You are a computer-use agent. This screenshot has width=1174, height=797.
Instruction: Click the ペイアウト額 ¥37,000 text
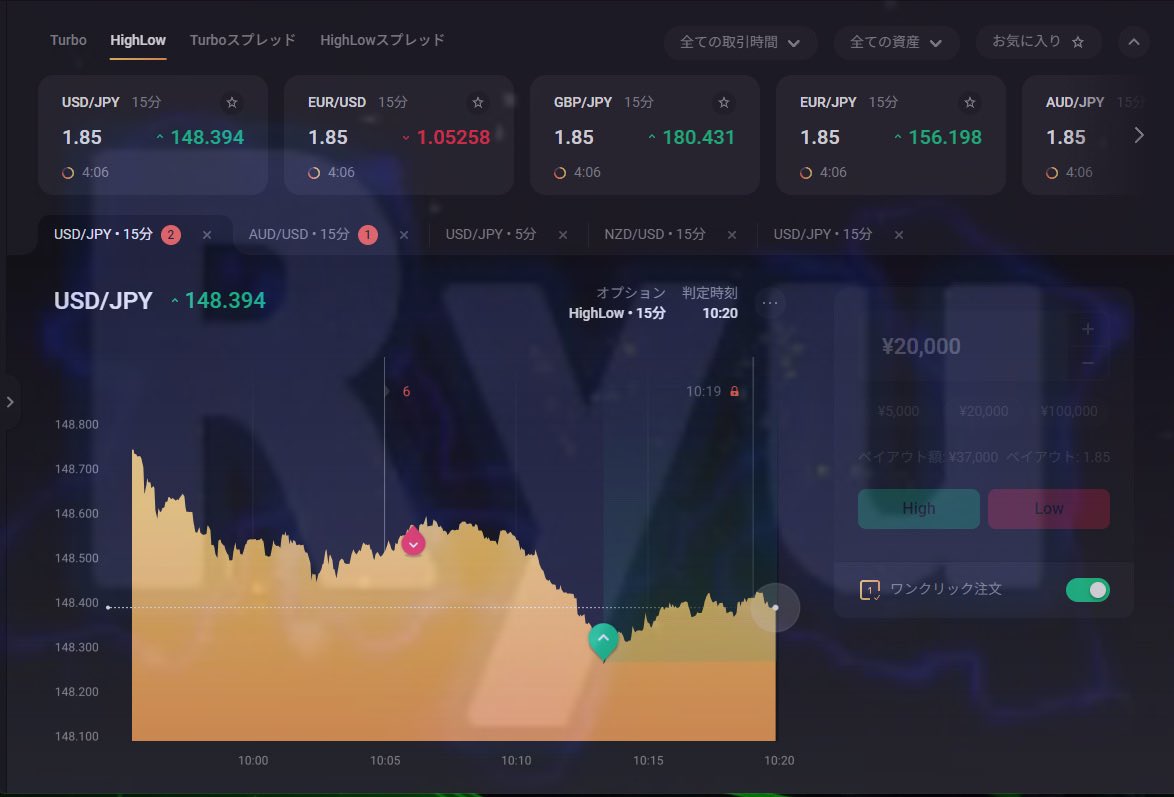(x=928, y=457)
